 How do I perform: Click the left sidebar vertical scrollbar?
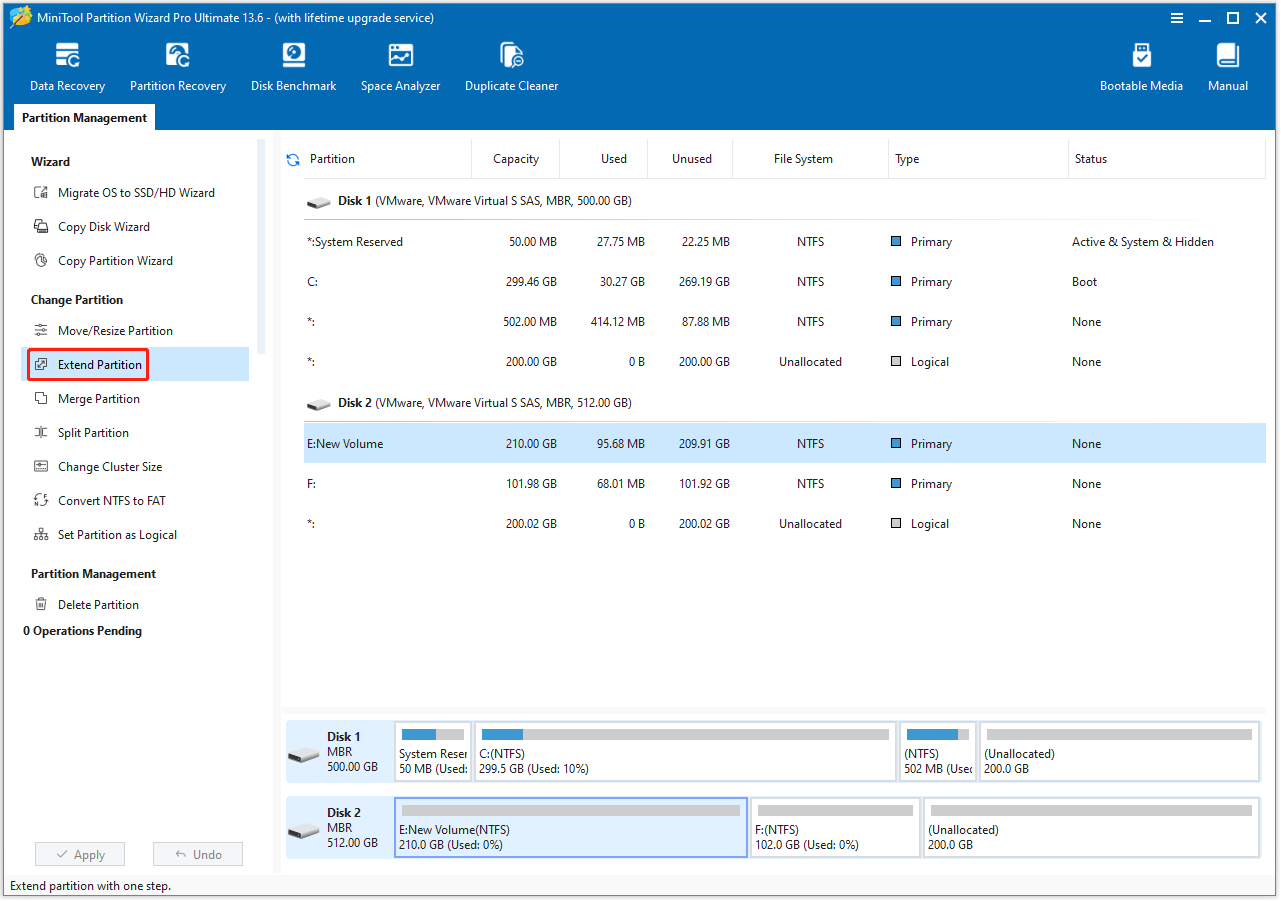pos(261,246)
